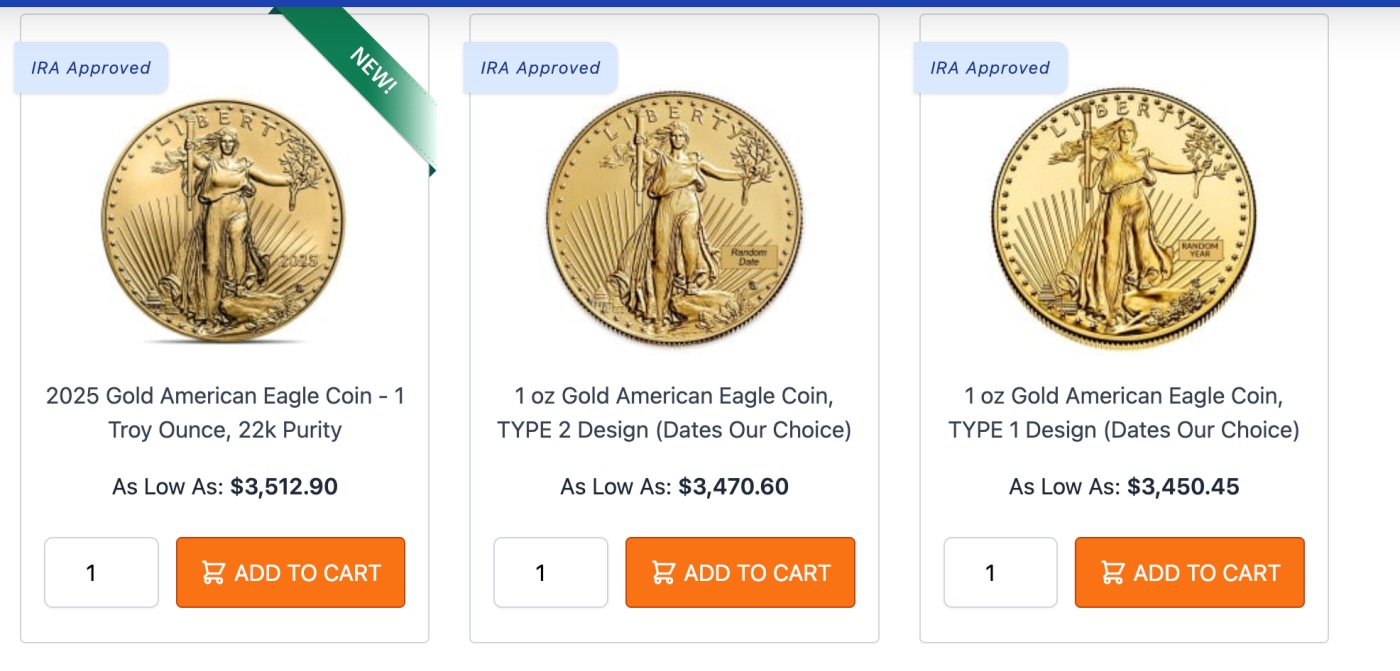Open the 2025 Gold American Eagle product page
This screenshot has height=671, width=1400.
226,411
